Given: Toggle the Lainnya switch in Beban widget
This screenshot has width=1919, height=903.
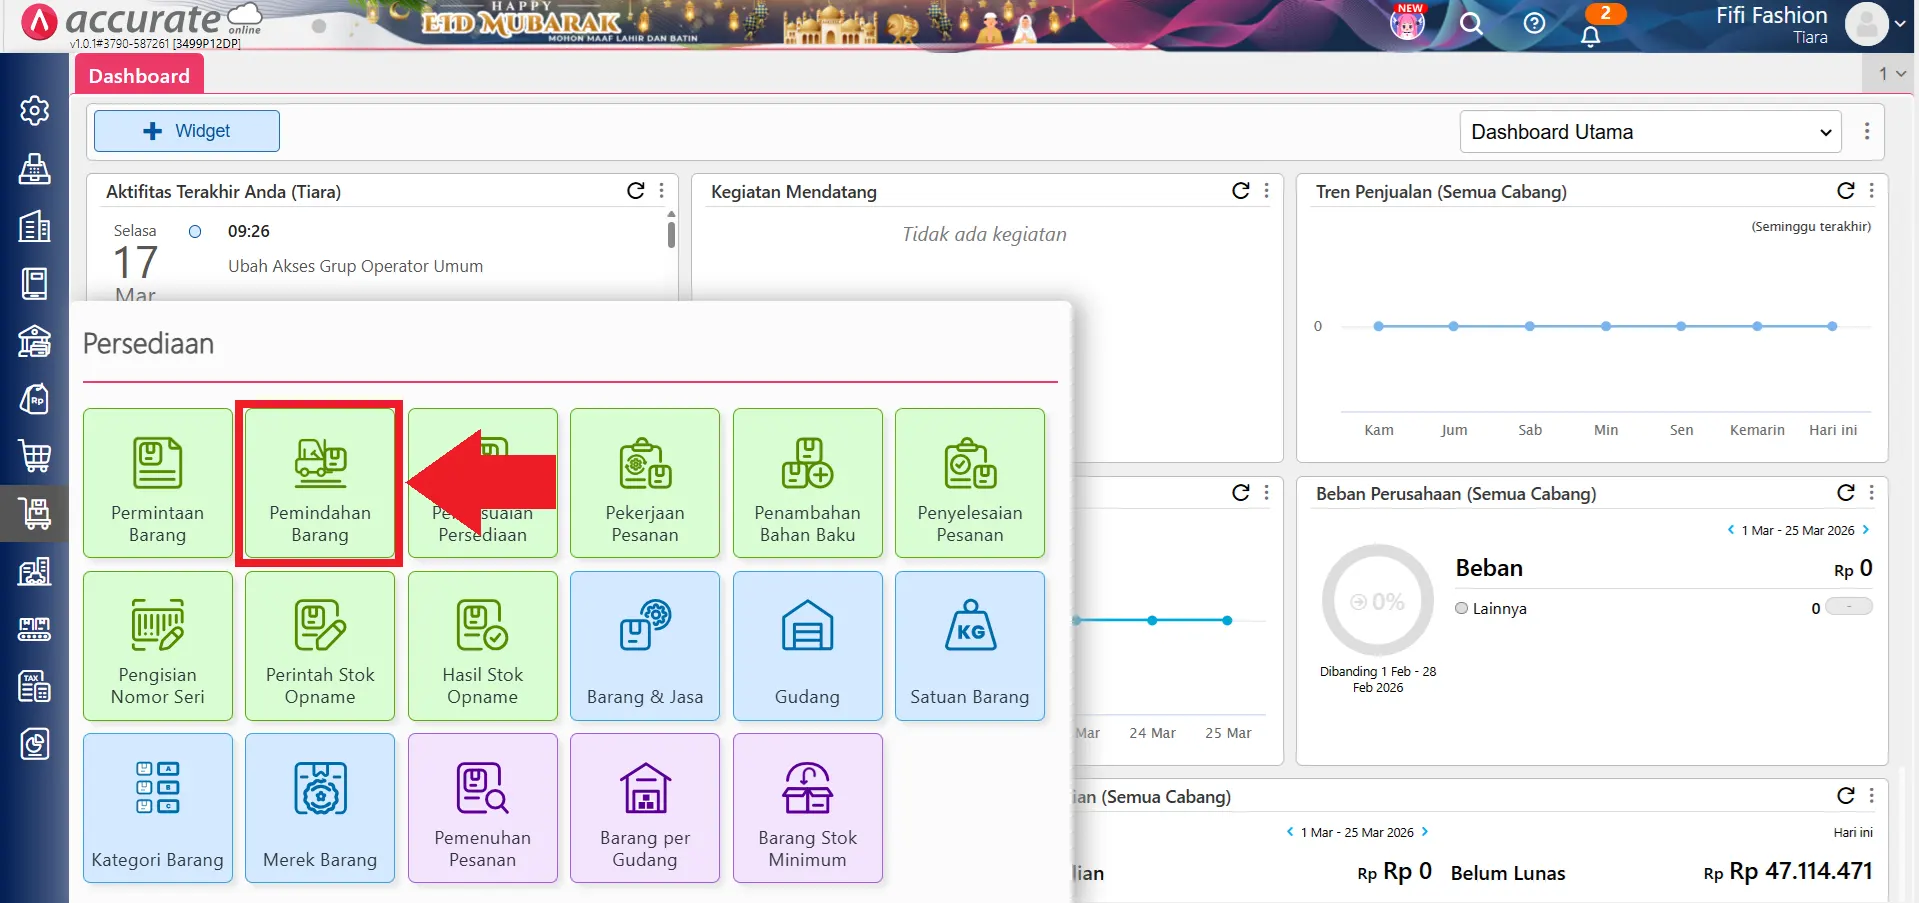Looking at the screenshot, I should coord(1848,607).
